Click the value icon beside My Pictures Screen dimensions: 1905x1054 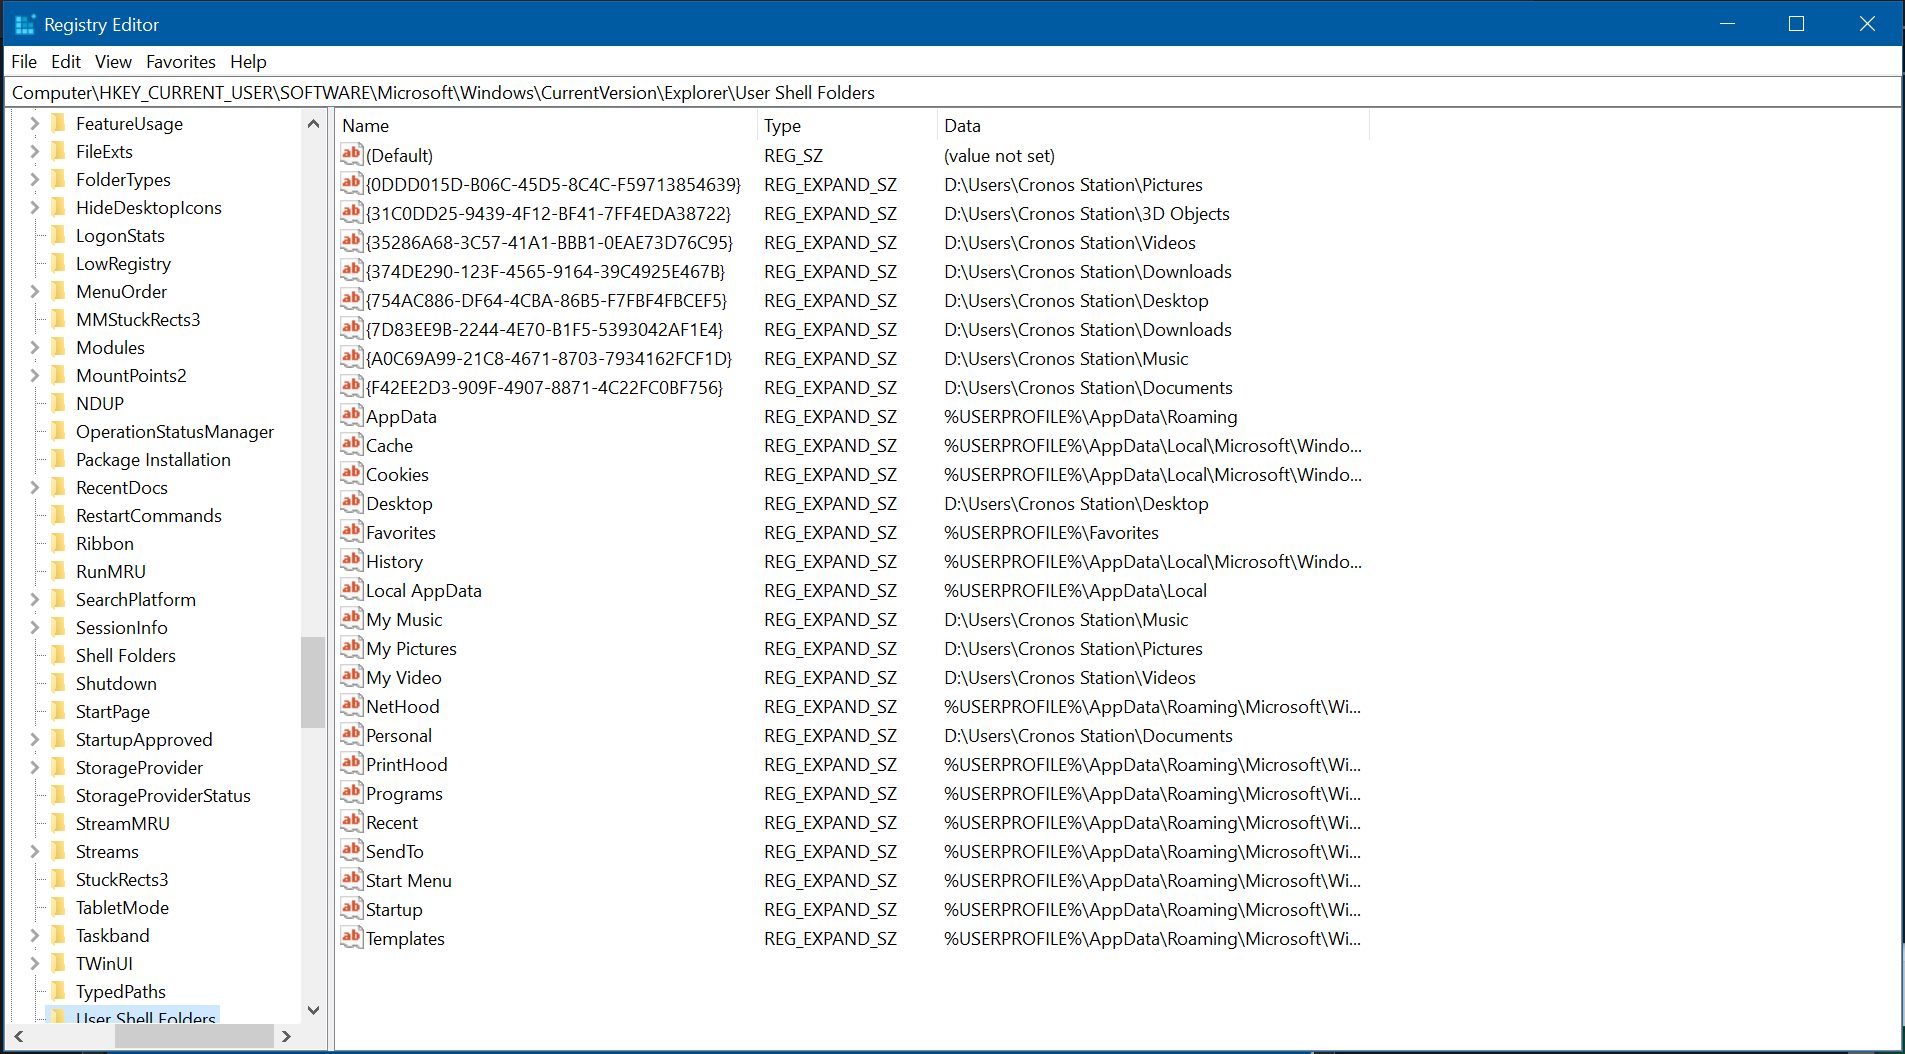pyautogui.click(x=351, y=647)
